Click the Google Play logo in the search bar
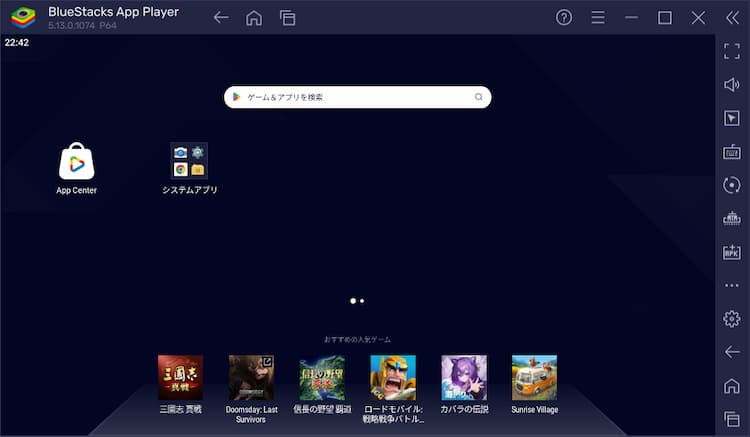The width and height of the screenshot is (750, 437). (x=236, y=97)
